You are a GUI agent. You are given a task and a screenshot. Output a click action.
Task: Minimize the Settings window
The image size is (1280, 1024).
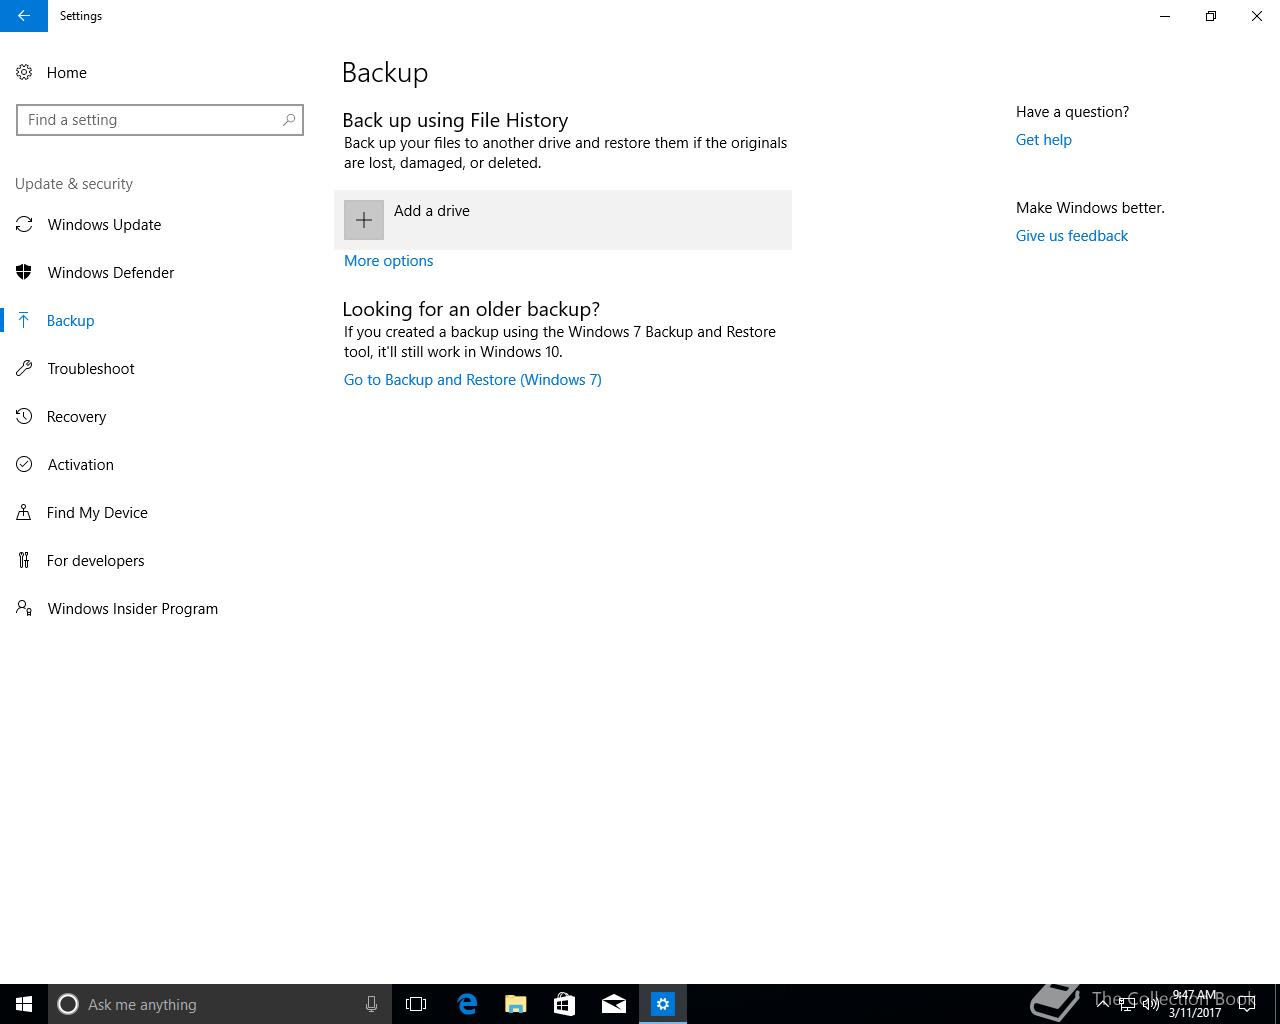coord(1165,16)
